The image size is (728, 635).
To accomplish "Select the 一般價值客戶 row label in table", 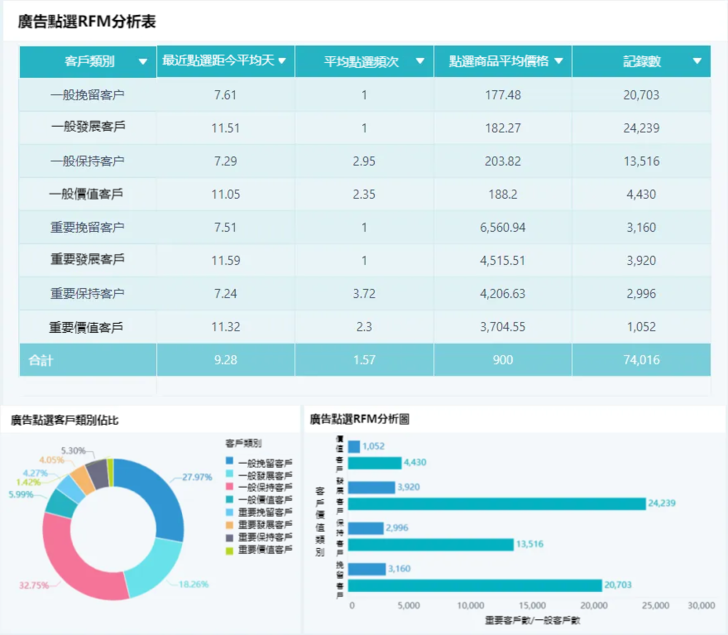I will coord(87,194).
